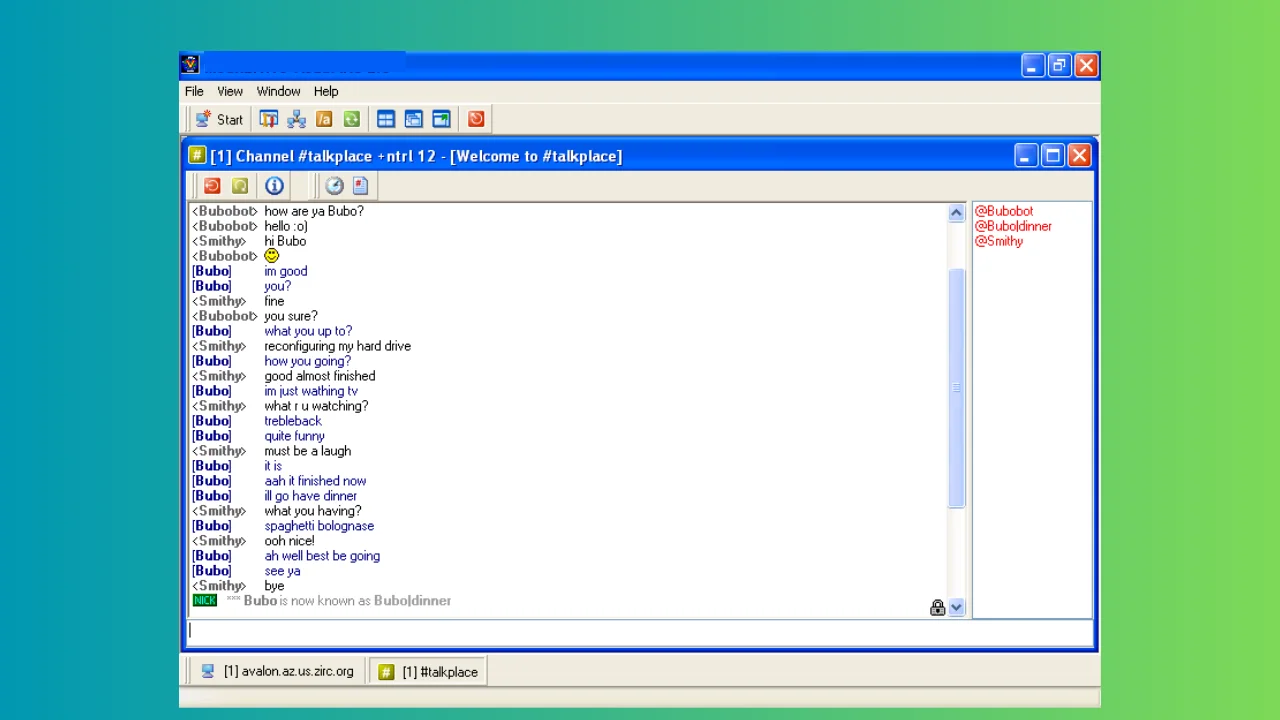
Task: Click the green refresh icon in main toolbar
Action: click(351, 119)
